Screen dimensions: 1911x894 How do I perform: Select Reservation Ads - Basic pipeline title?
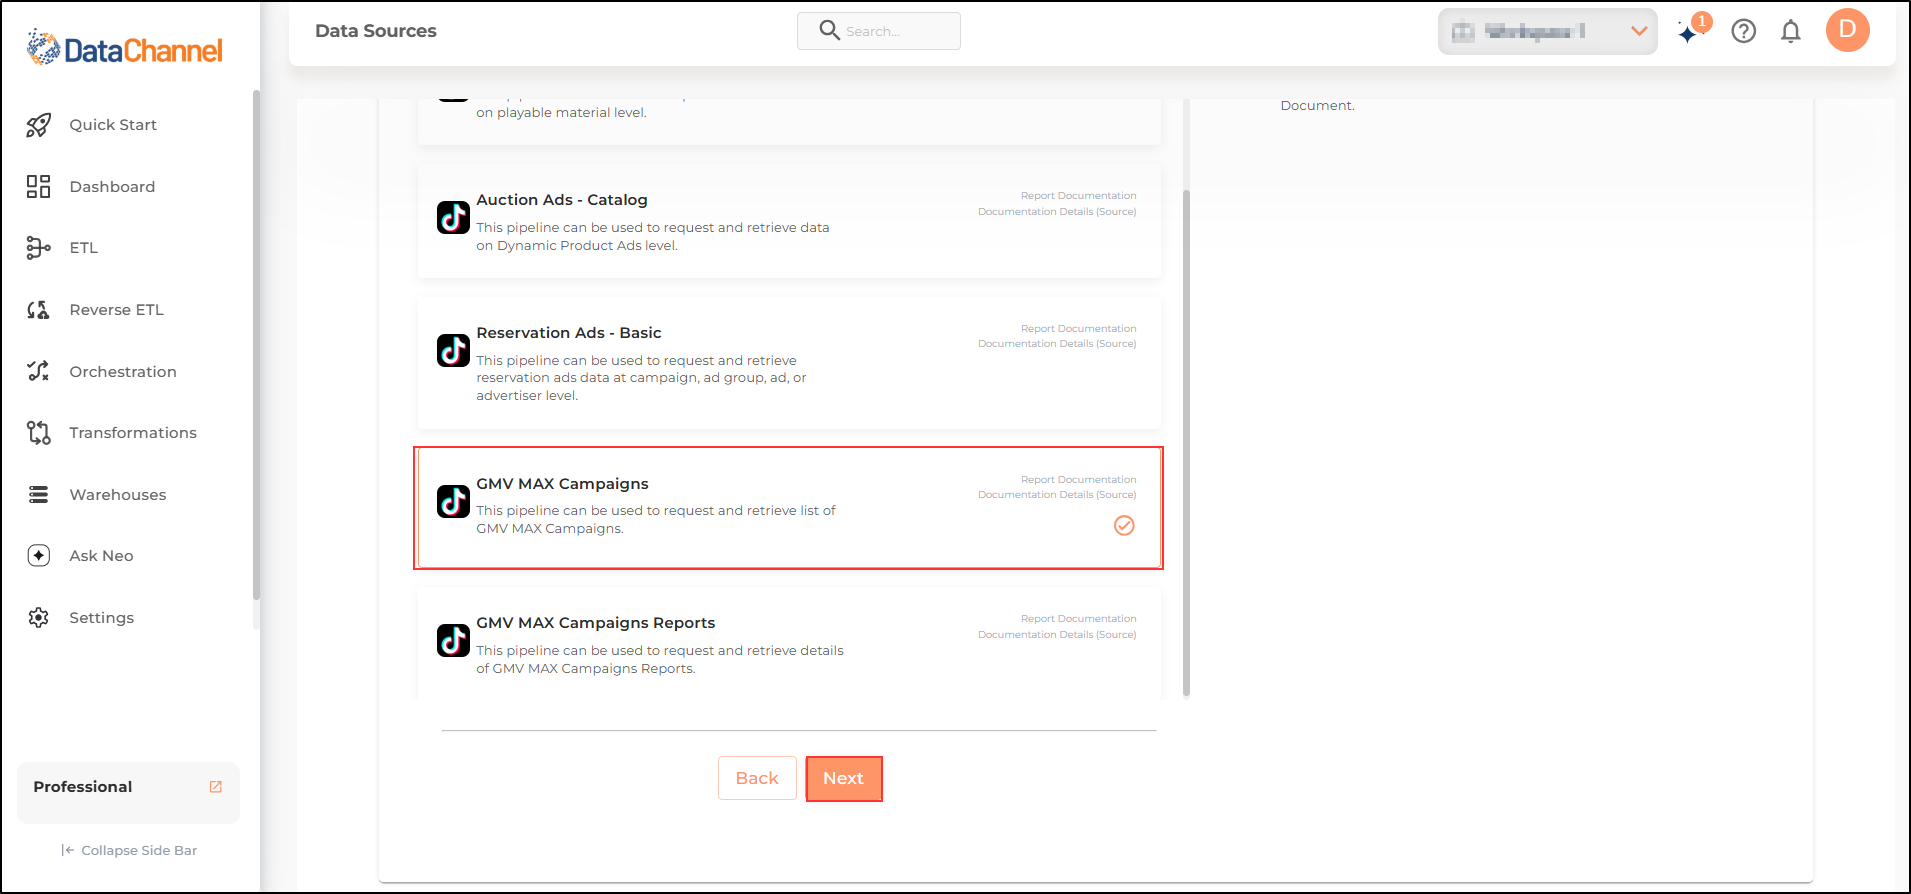569,333
